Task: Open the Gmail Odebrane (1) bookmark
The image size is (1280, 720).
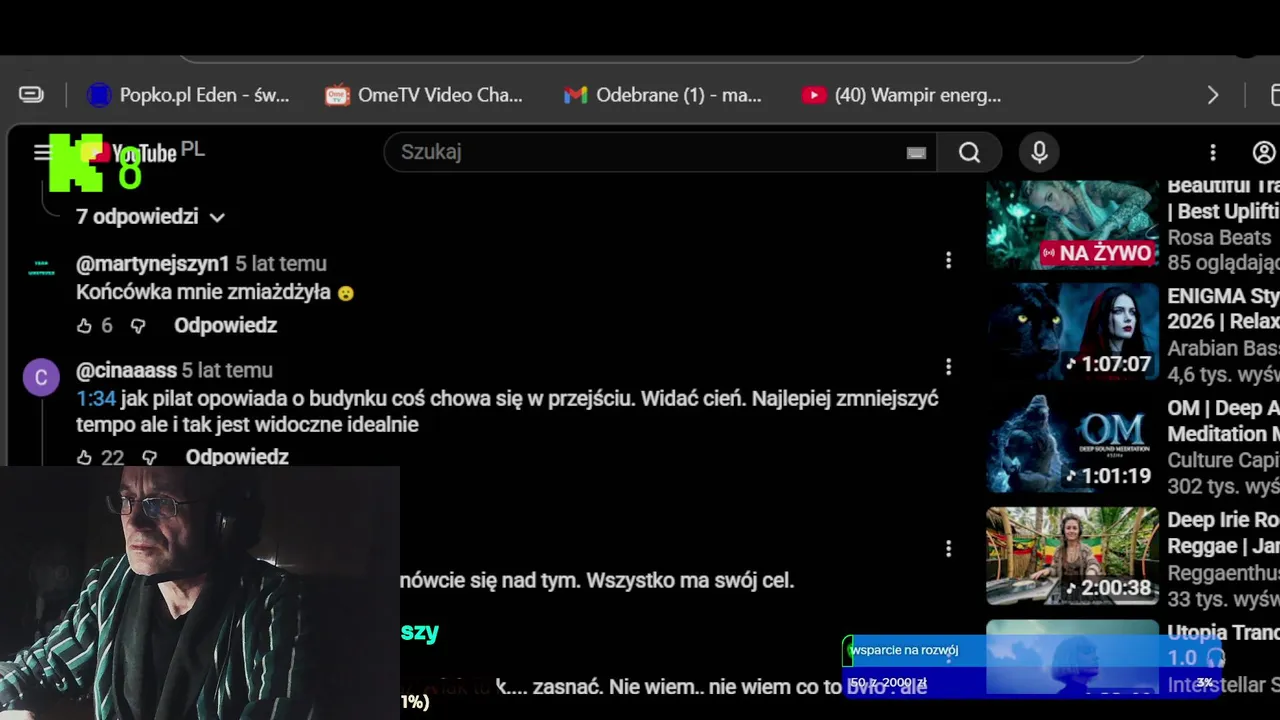Action: tap(663, 95)
